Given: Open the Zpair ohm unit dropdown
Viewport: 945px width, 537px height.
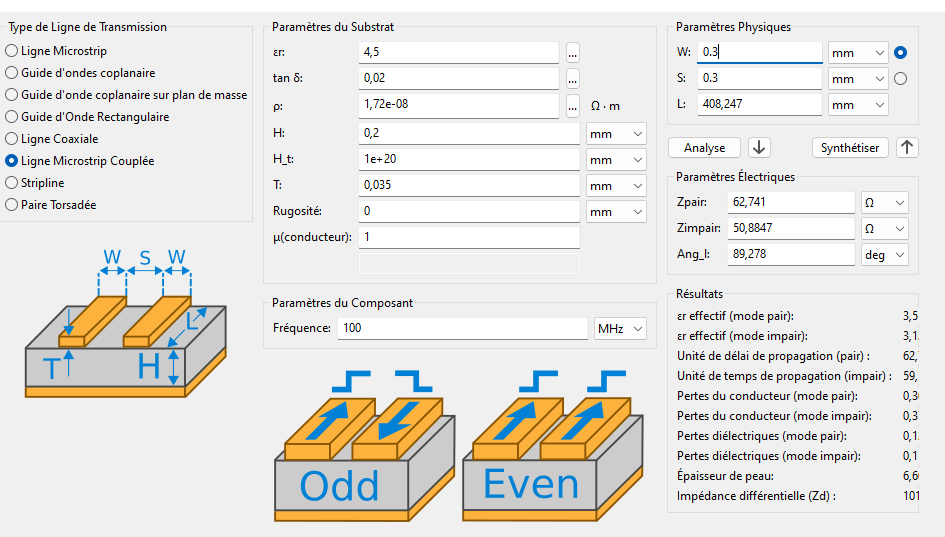Looking at the screenshot, I should 885,203.
